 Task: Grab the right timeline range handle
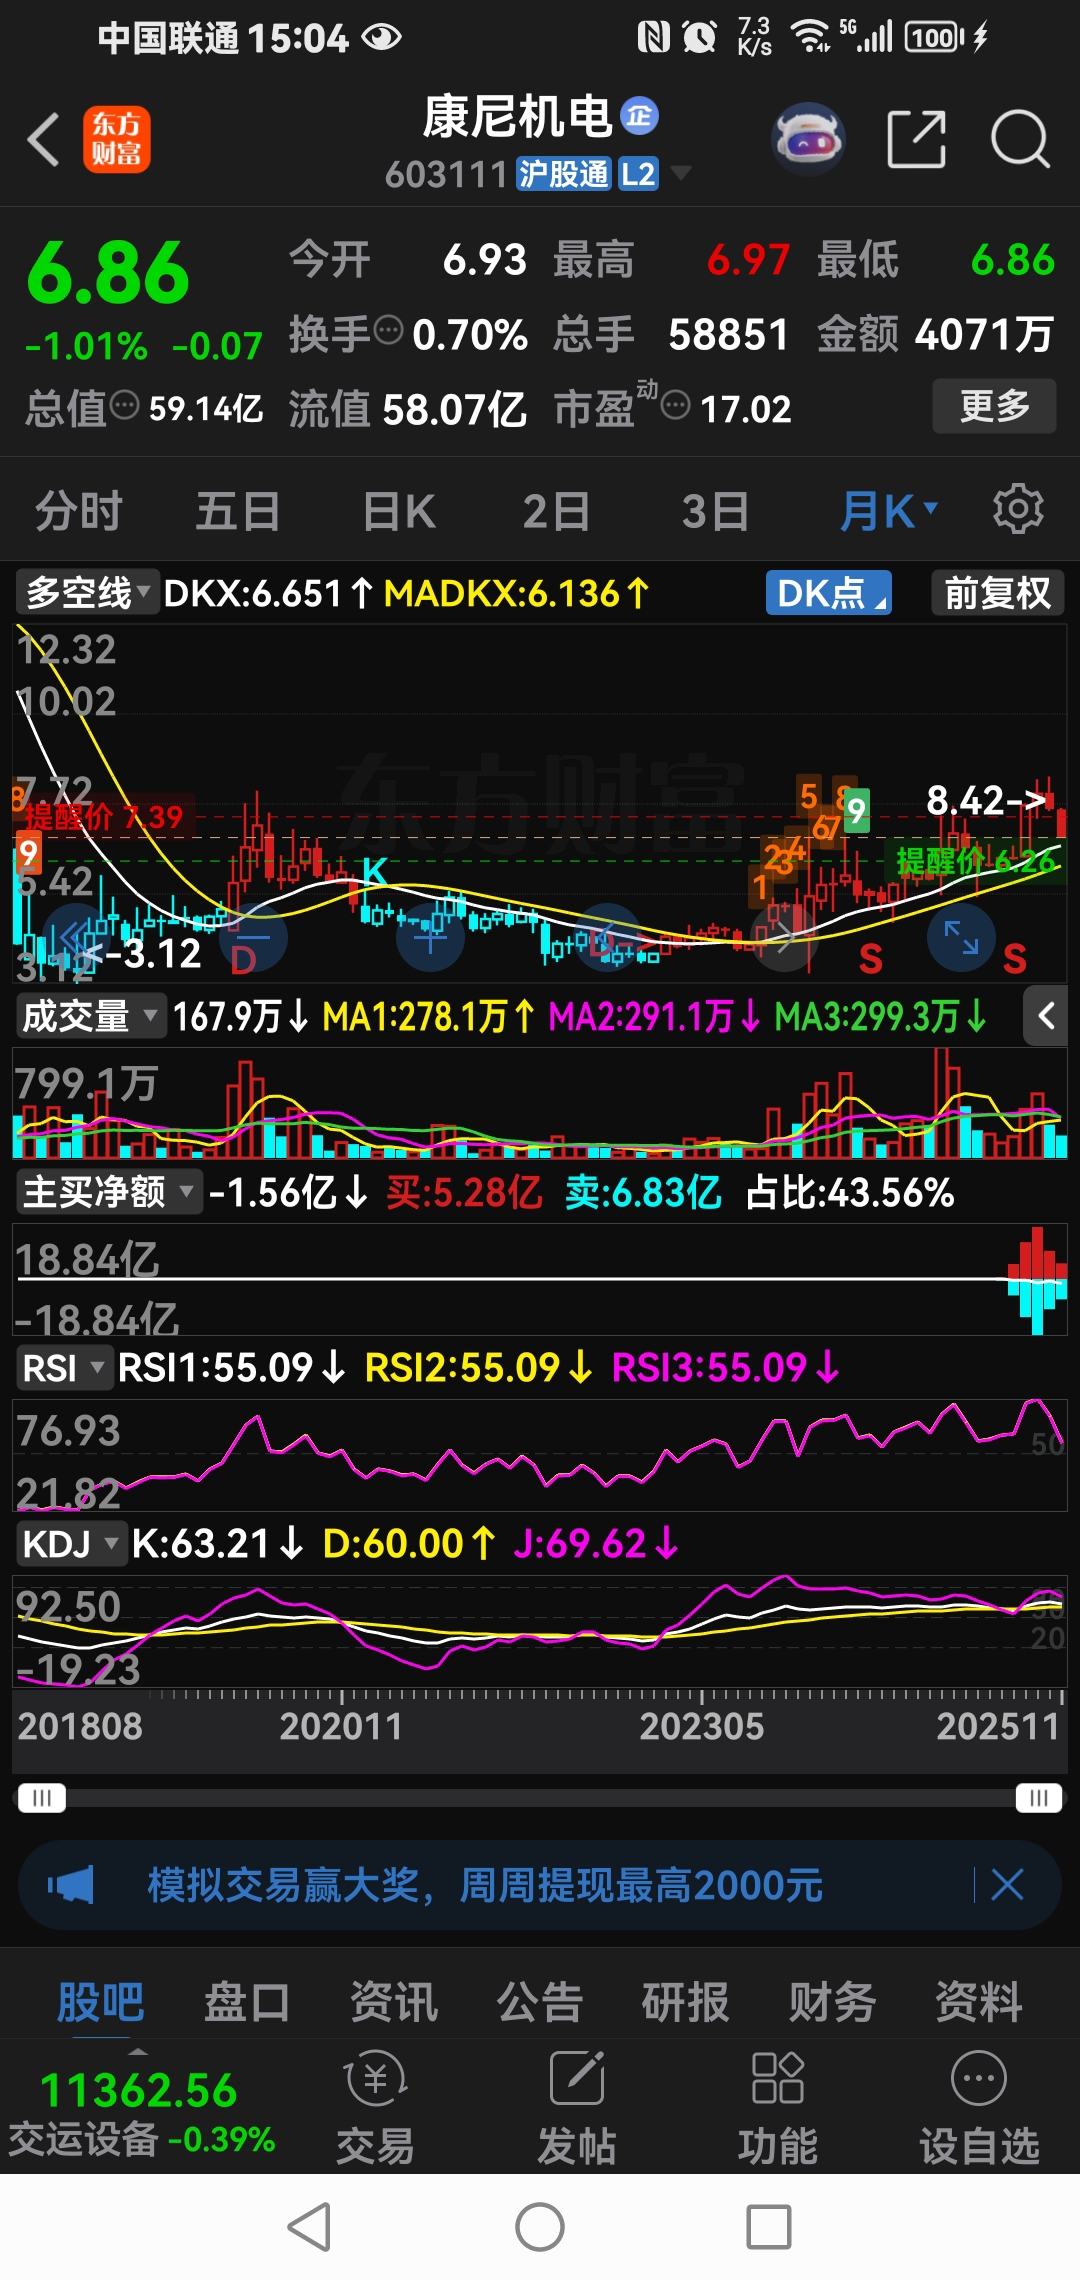pyautogui.click(x=1039, y=1798)
